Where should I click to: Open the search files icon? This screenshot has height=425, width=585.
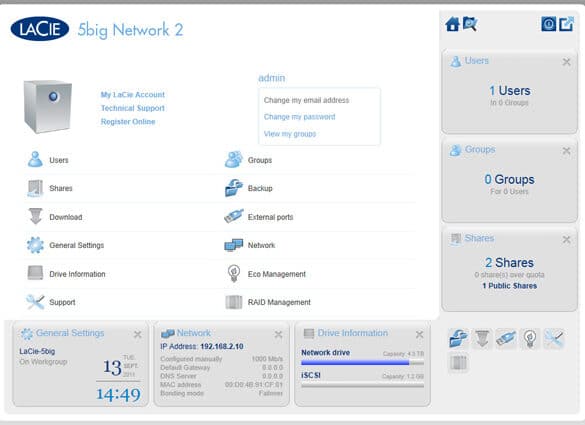point(470,24)
